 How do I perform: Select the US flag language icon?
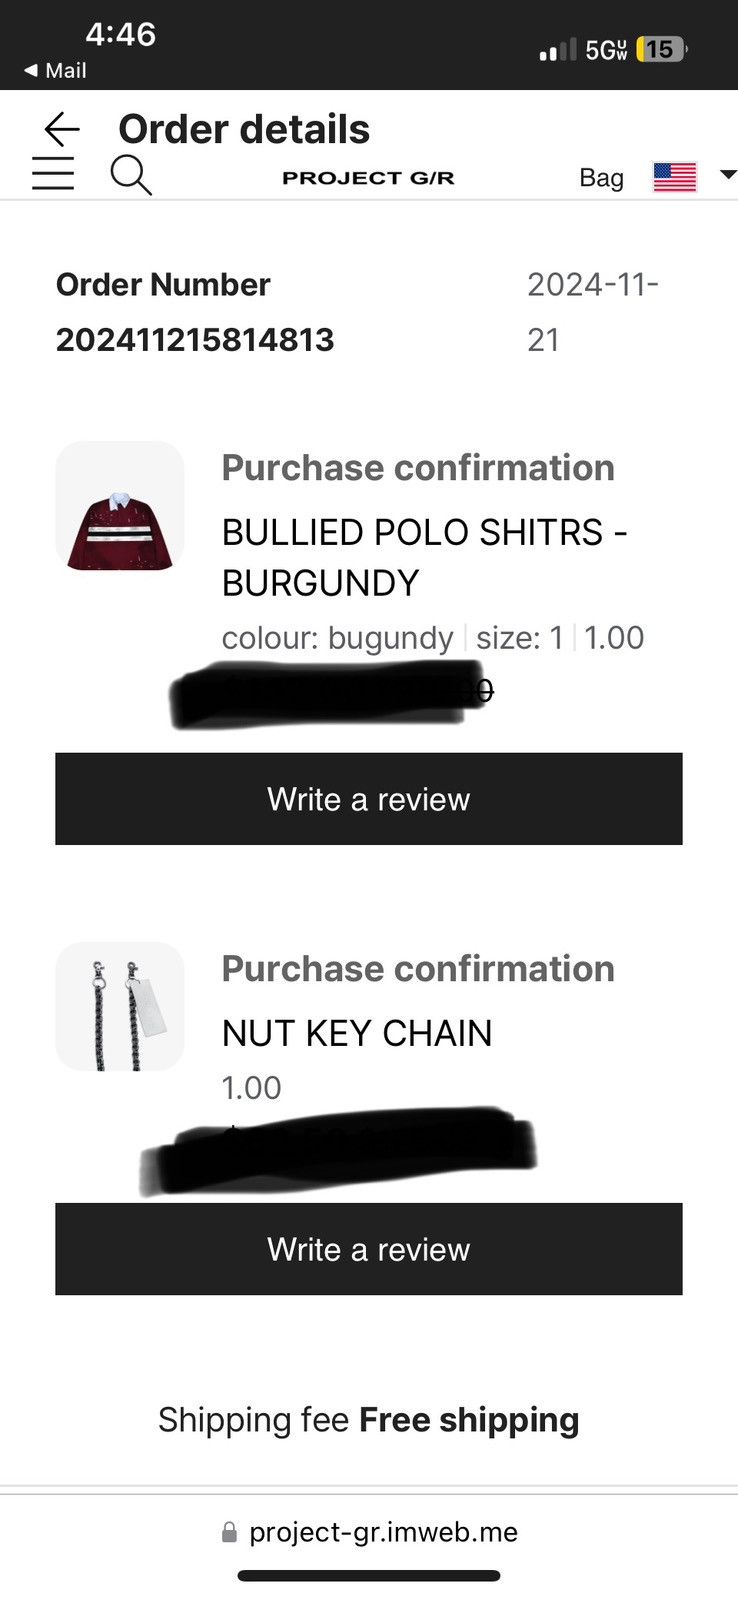[675, 177]
